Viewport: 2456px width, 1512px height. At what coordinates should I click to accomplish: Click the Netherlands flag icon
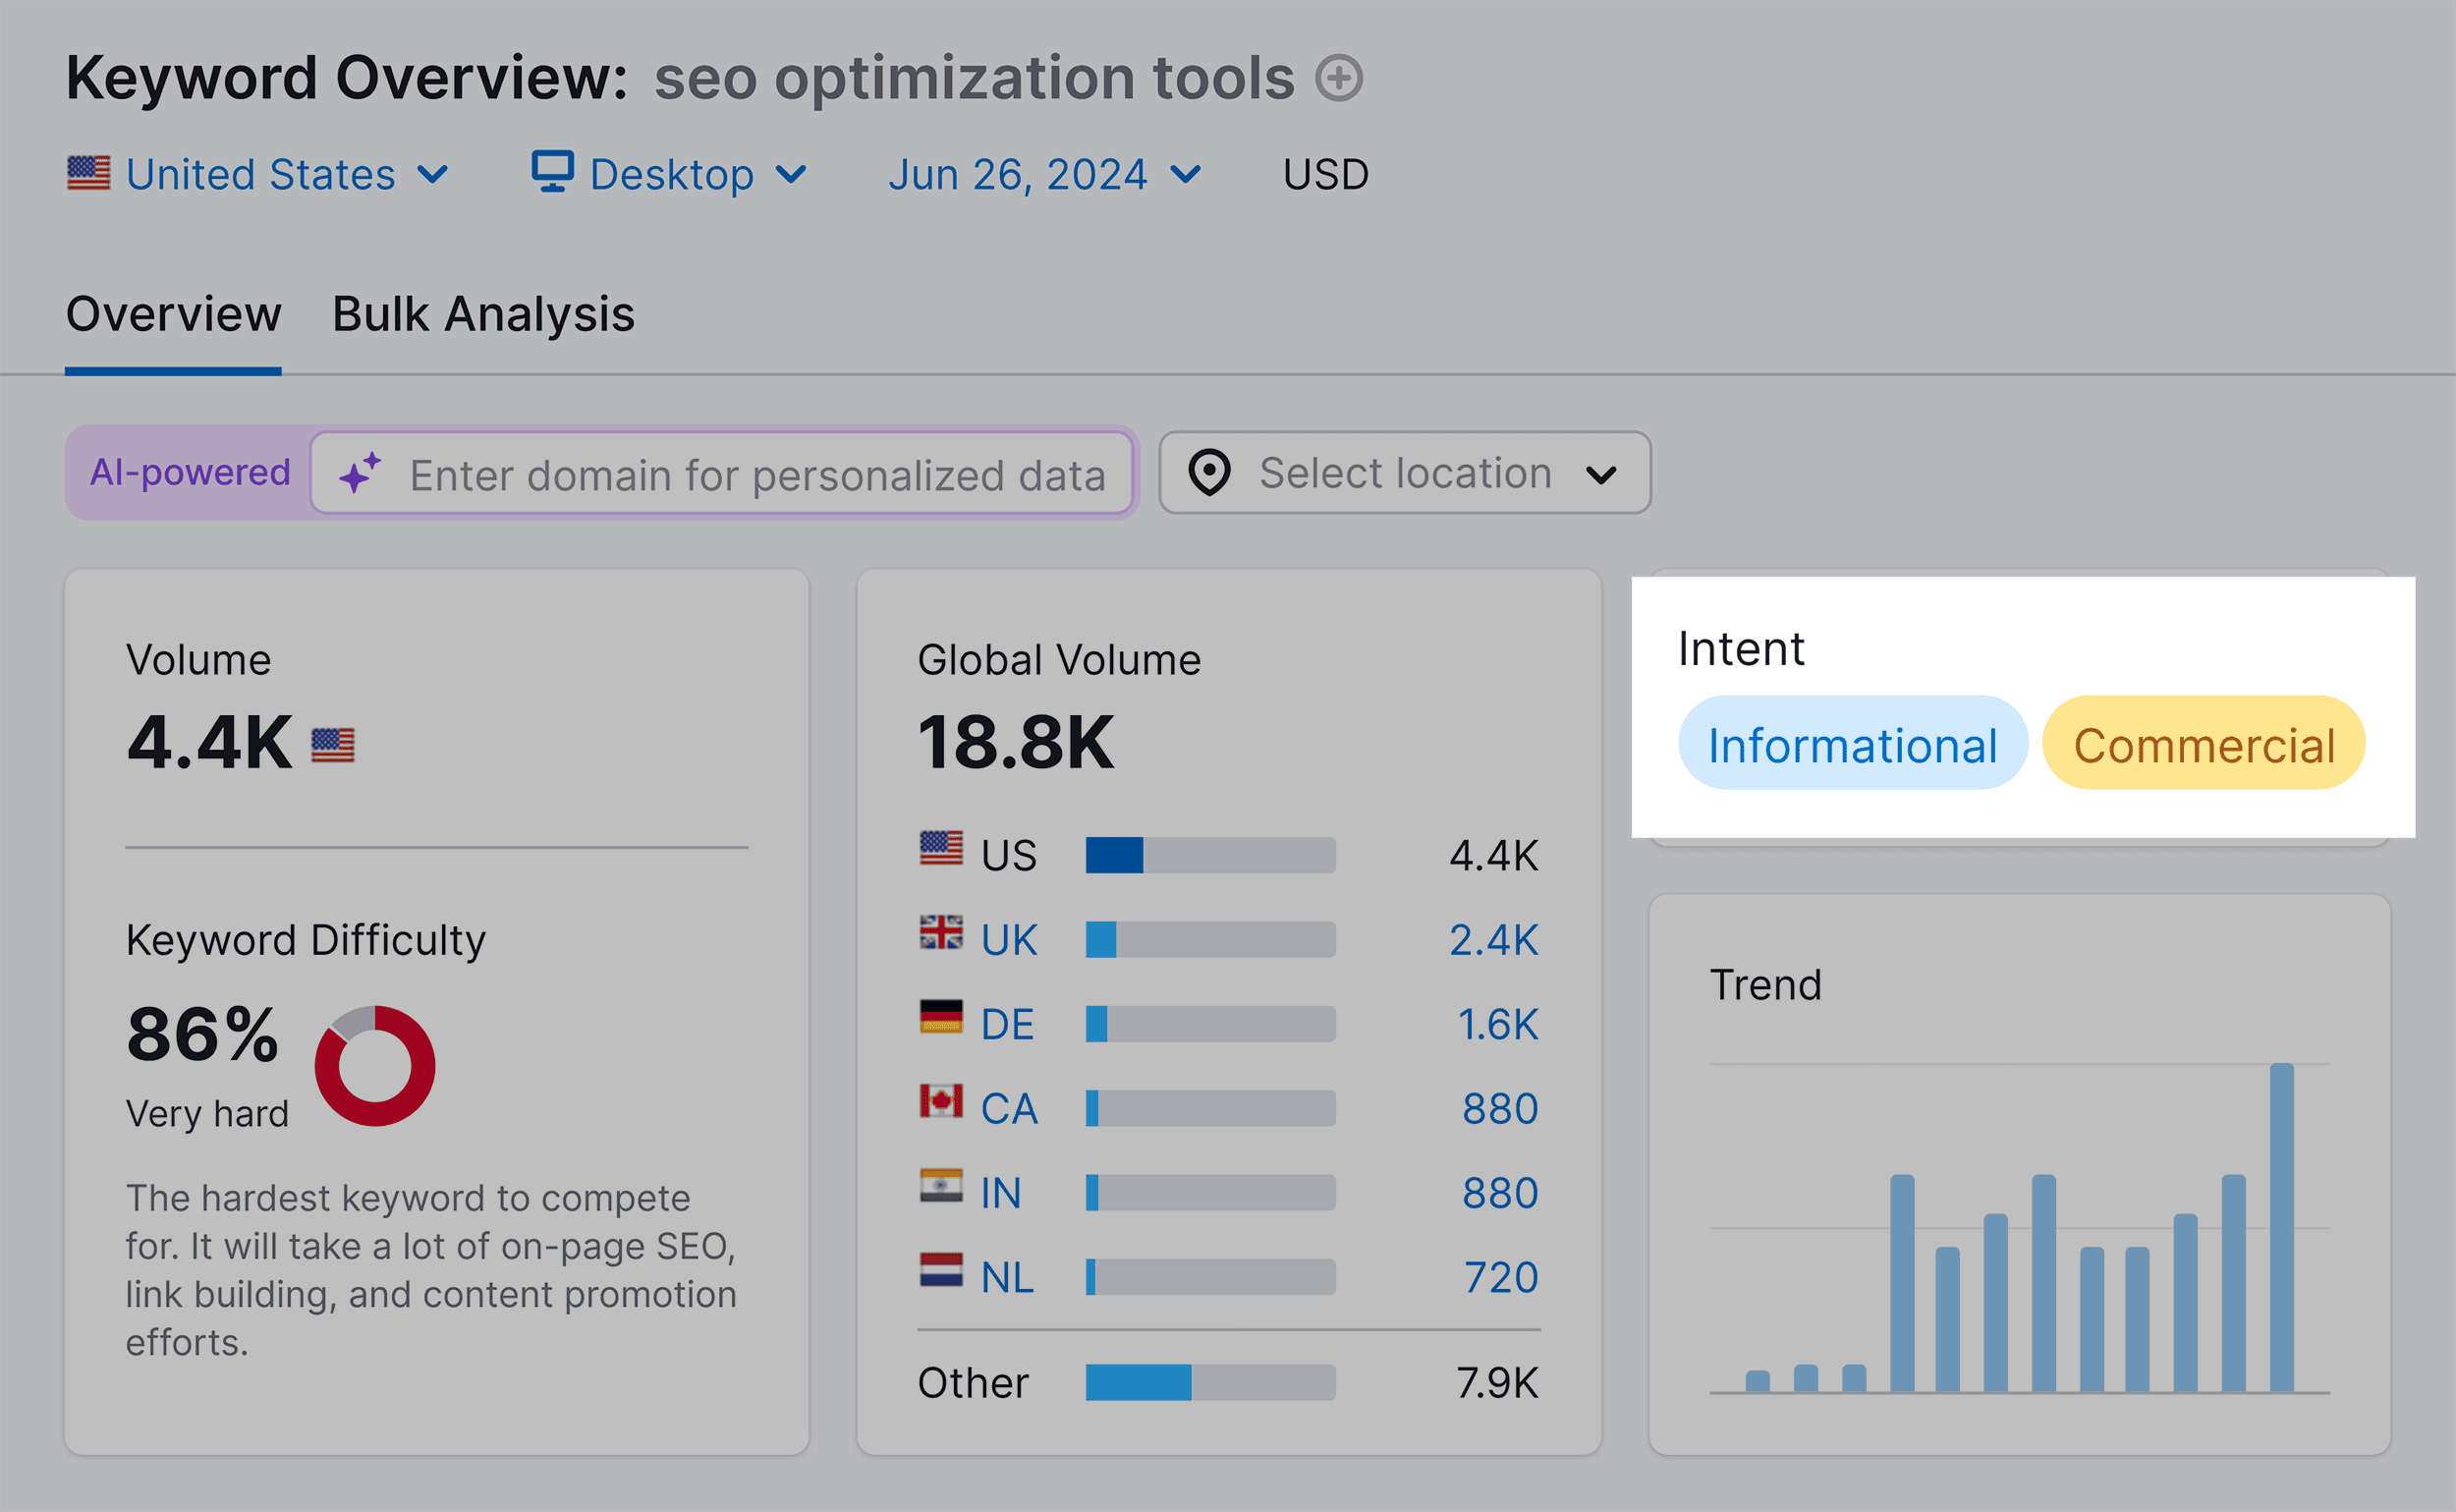941,1269
